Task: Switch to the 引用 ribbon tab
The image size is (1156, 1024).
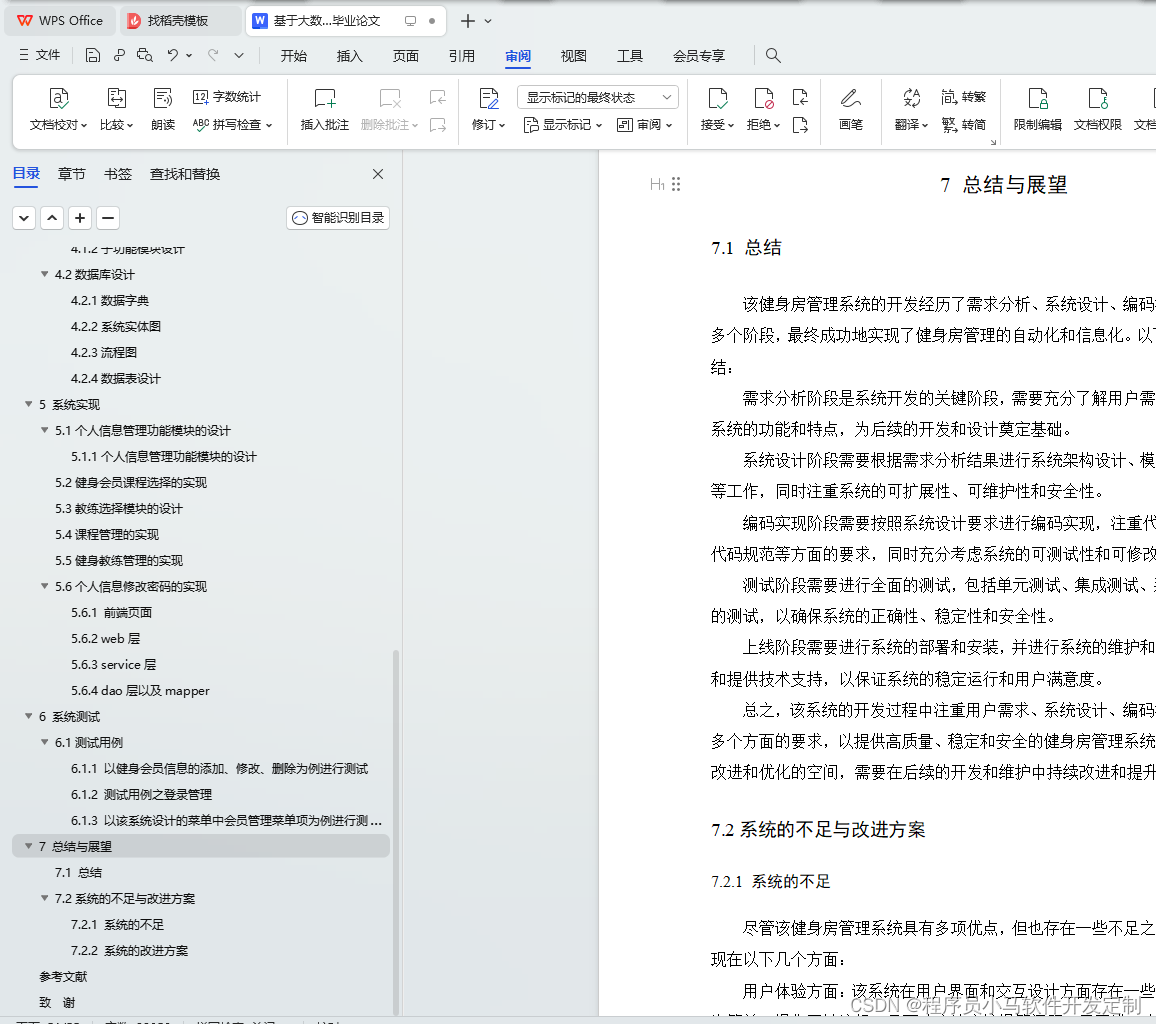Action: click(462, 56)
